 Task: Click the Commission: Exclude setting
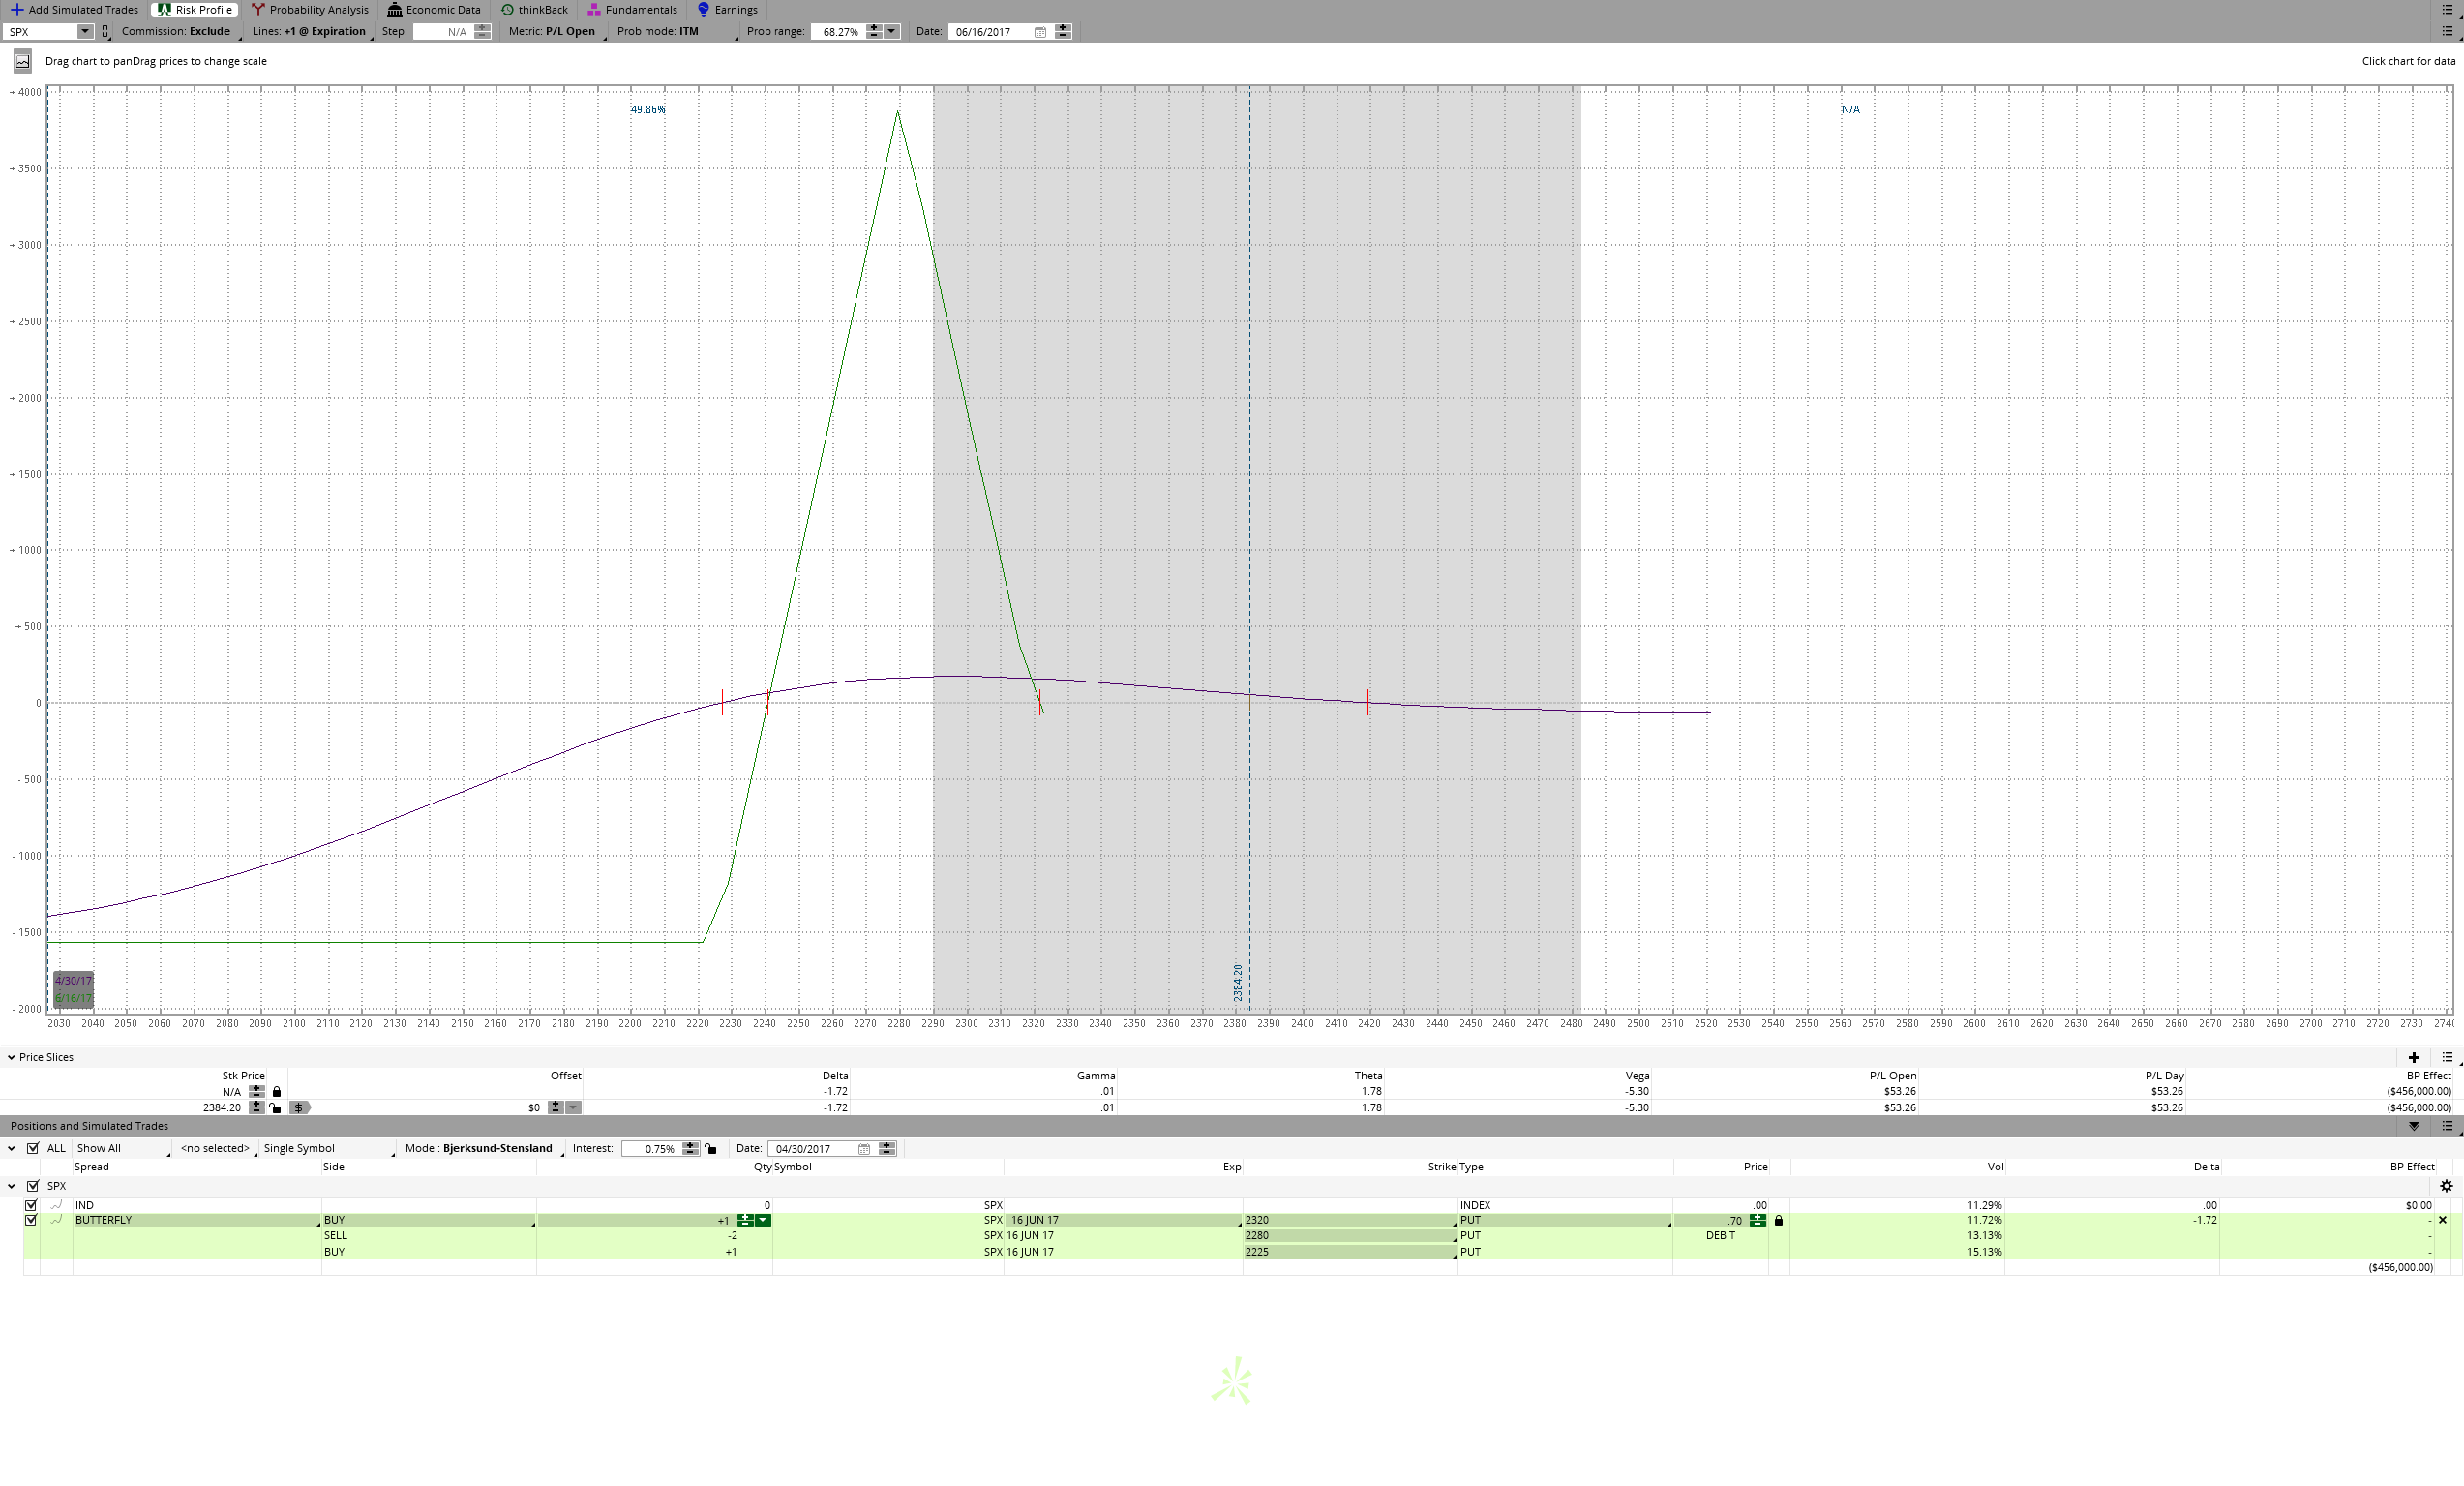pyautogui.click(x=176, y=32)
